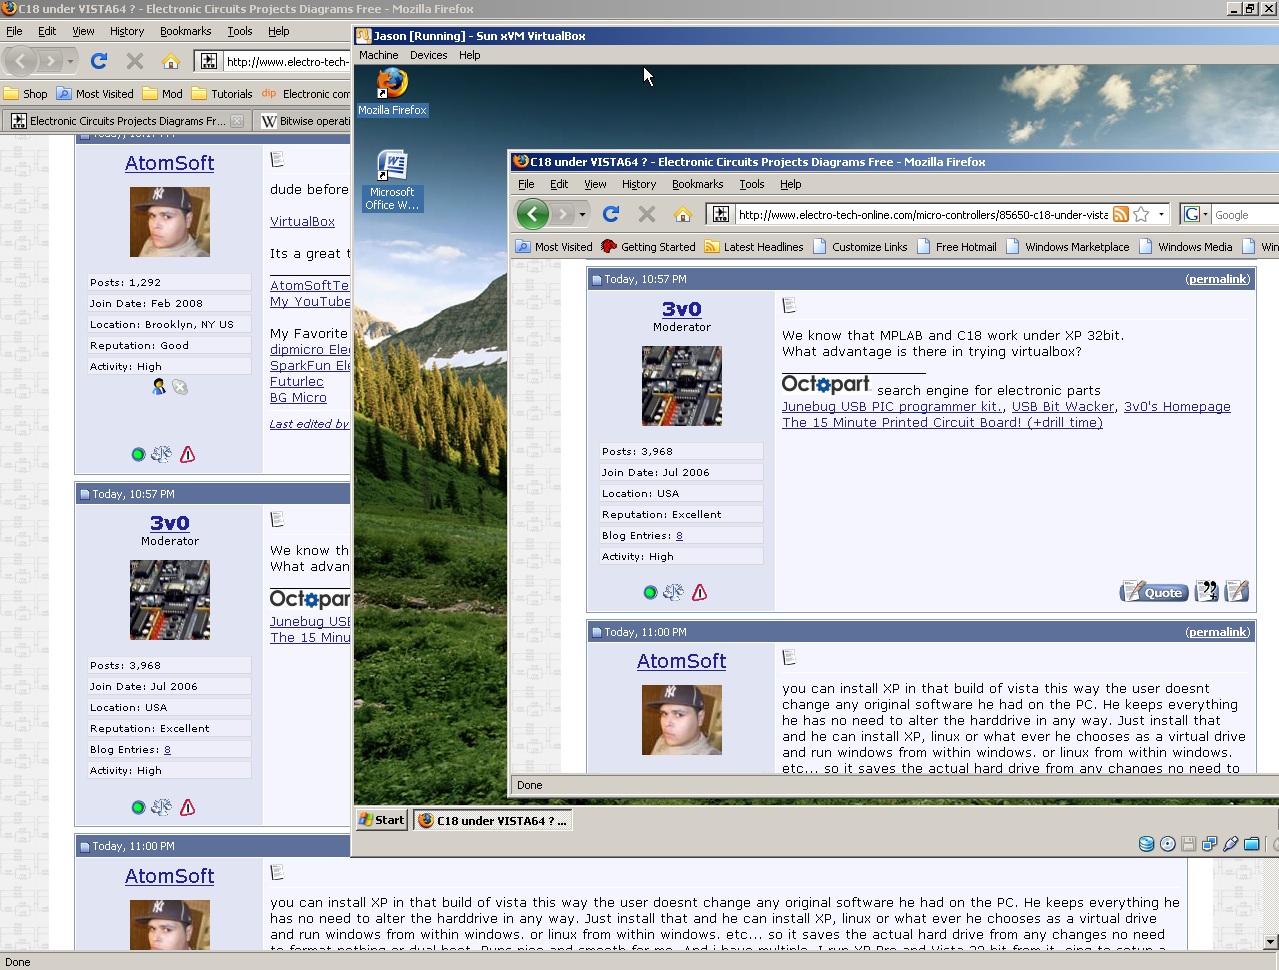Screen dimensions: 1279x970
Task: Report AtomSoft's post in the outer Firefox
Action: (x=188, y=454)
